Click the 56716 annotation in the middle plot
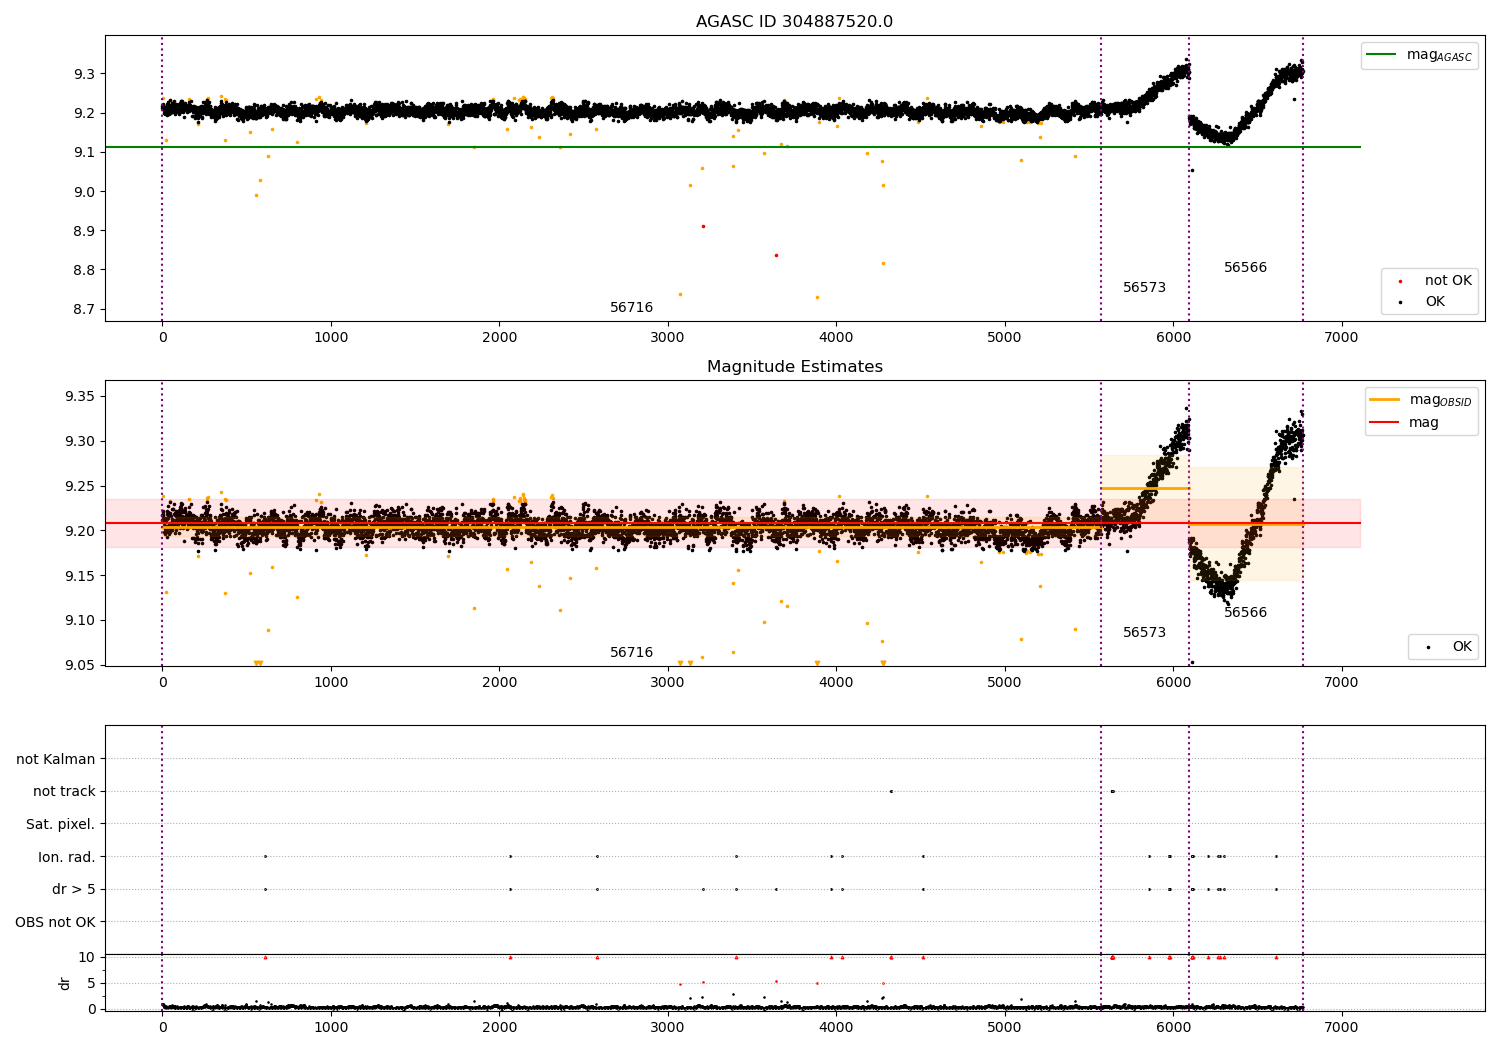This screenshot has width=1500, height=1050. [631, 653]
